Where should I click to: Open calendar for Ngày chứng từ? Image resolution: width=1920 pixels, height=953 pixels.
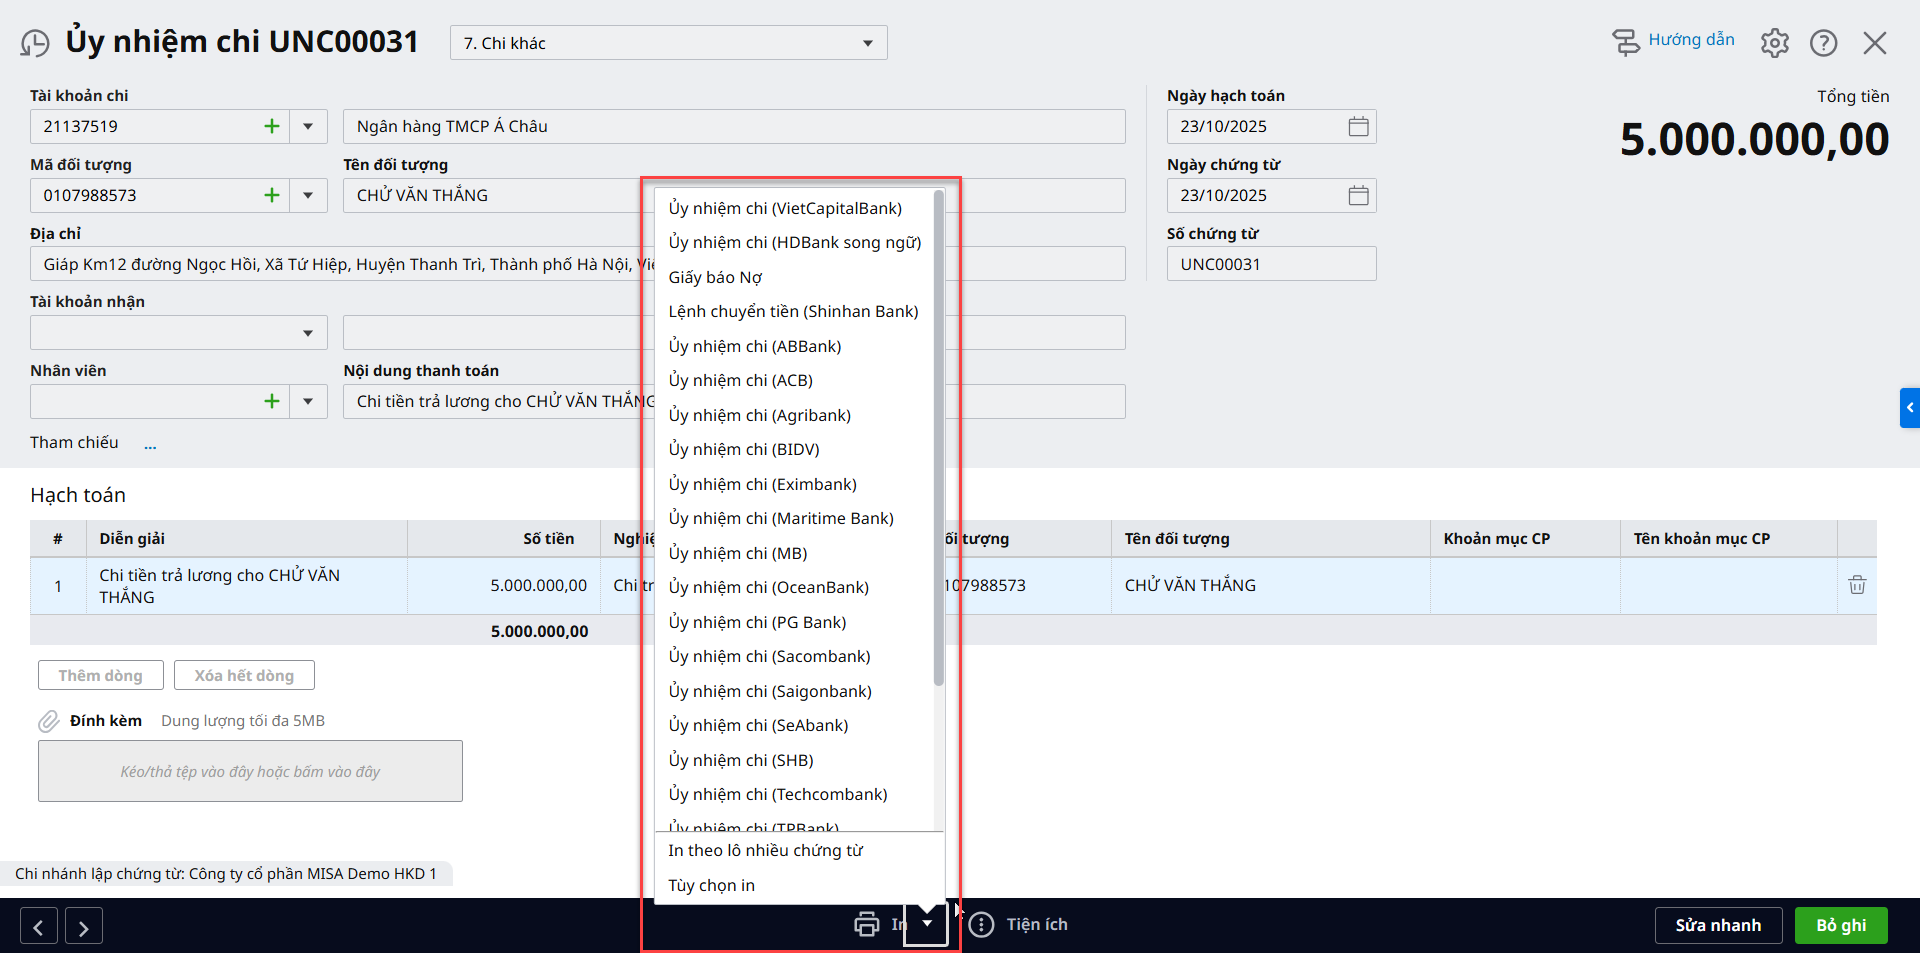point(1358,195)
